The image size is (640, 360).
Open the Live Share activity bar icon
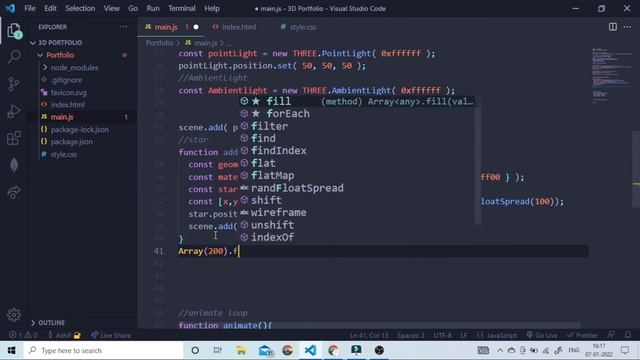click(x=14, y=192)
